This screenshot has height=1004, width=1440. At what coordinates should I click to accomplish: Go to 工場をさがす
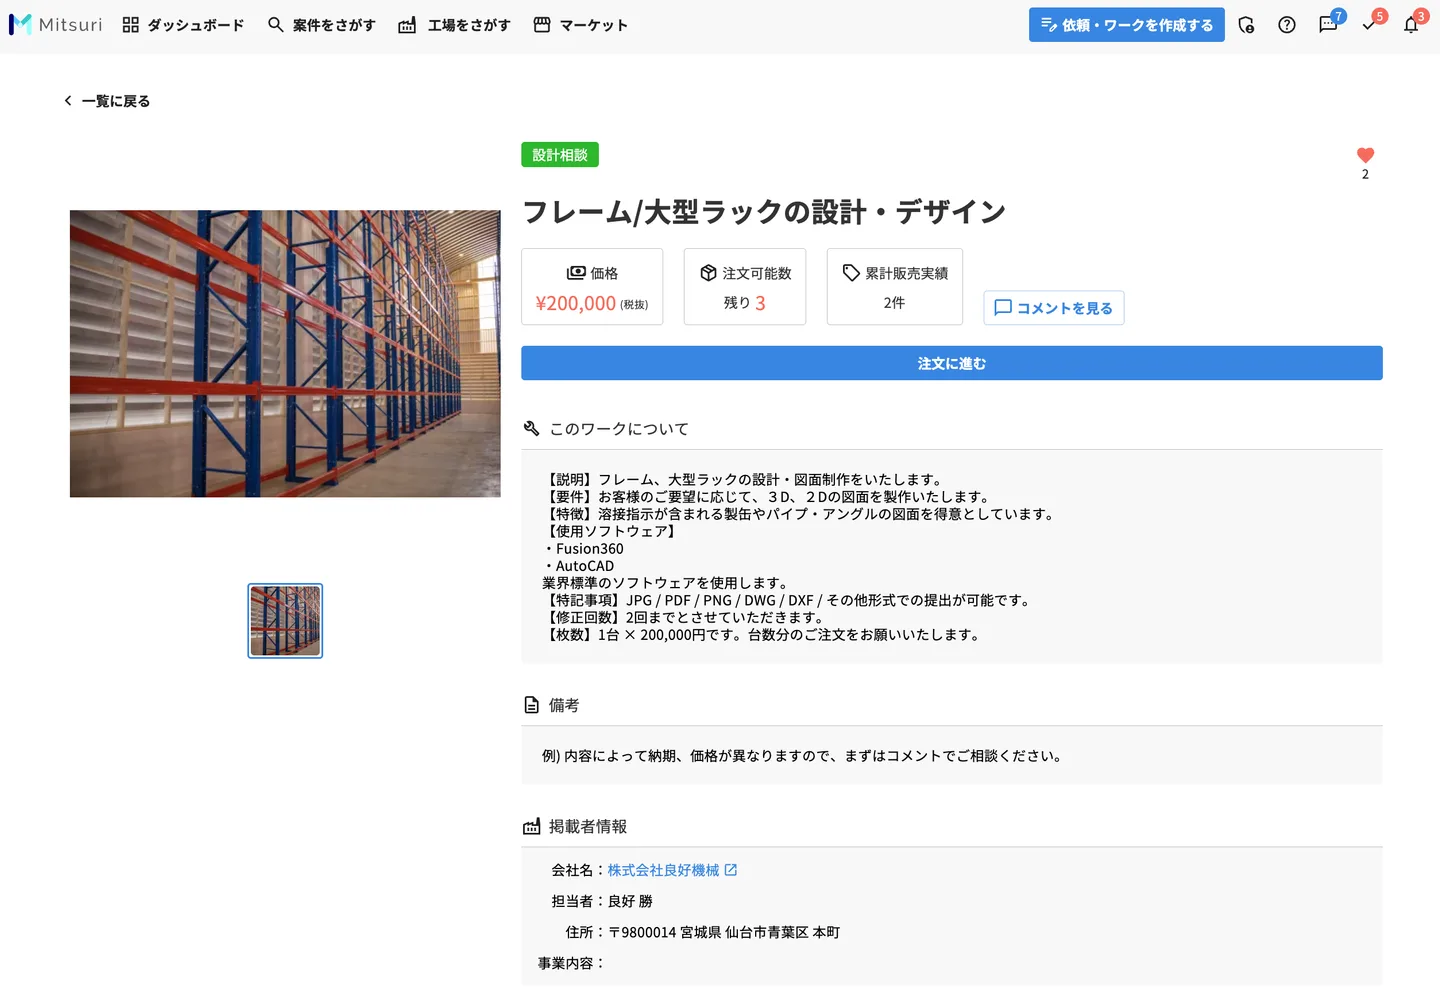tap(454, 25)
